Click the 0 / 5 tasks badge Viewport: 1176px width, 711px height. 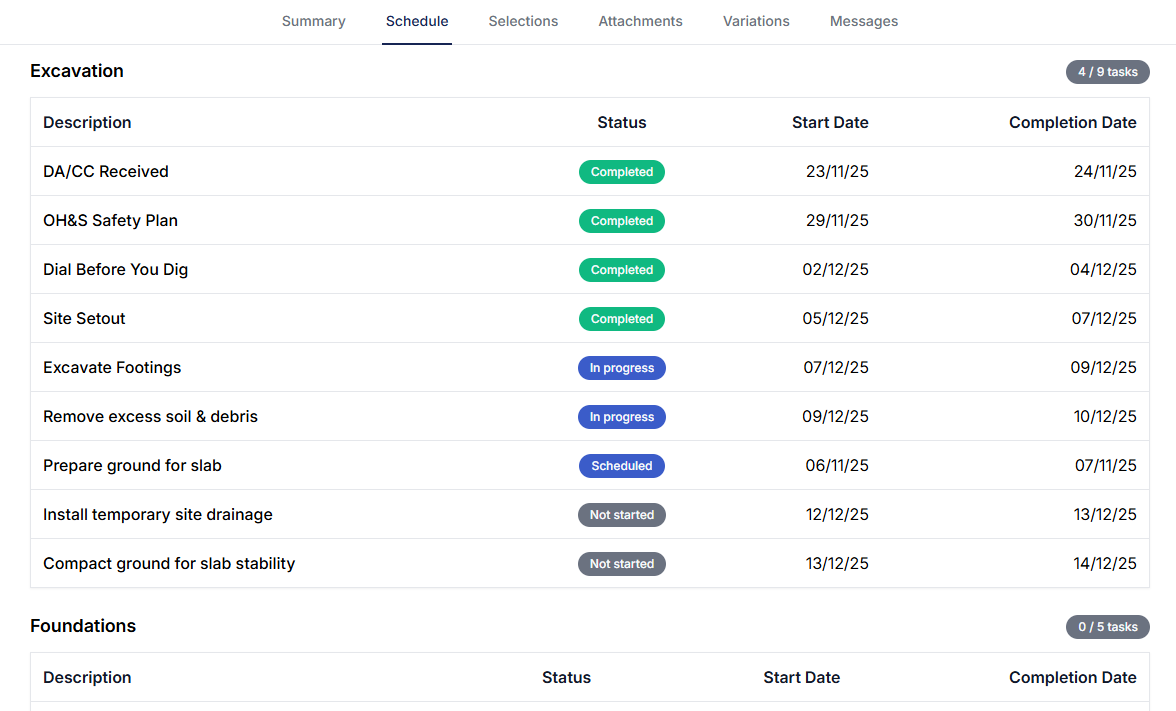1107,627
